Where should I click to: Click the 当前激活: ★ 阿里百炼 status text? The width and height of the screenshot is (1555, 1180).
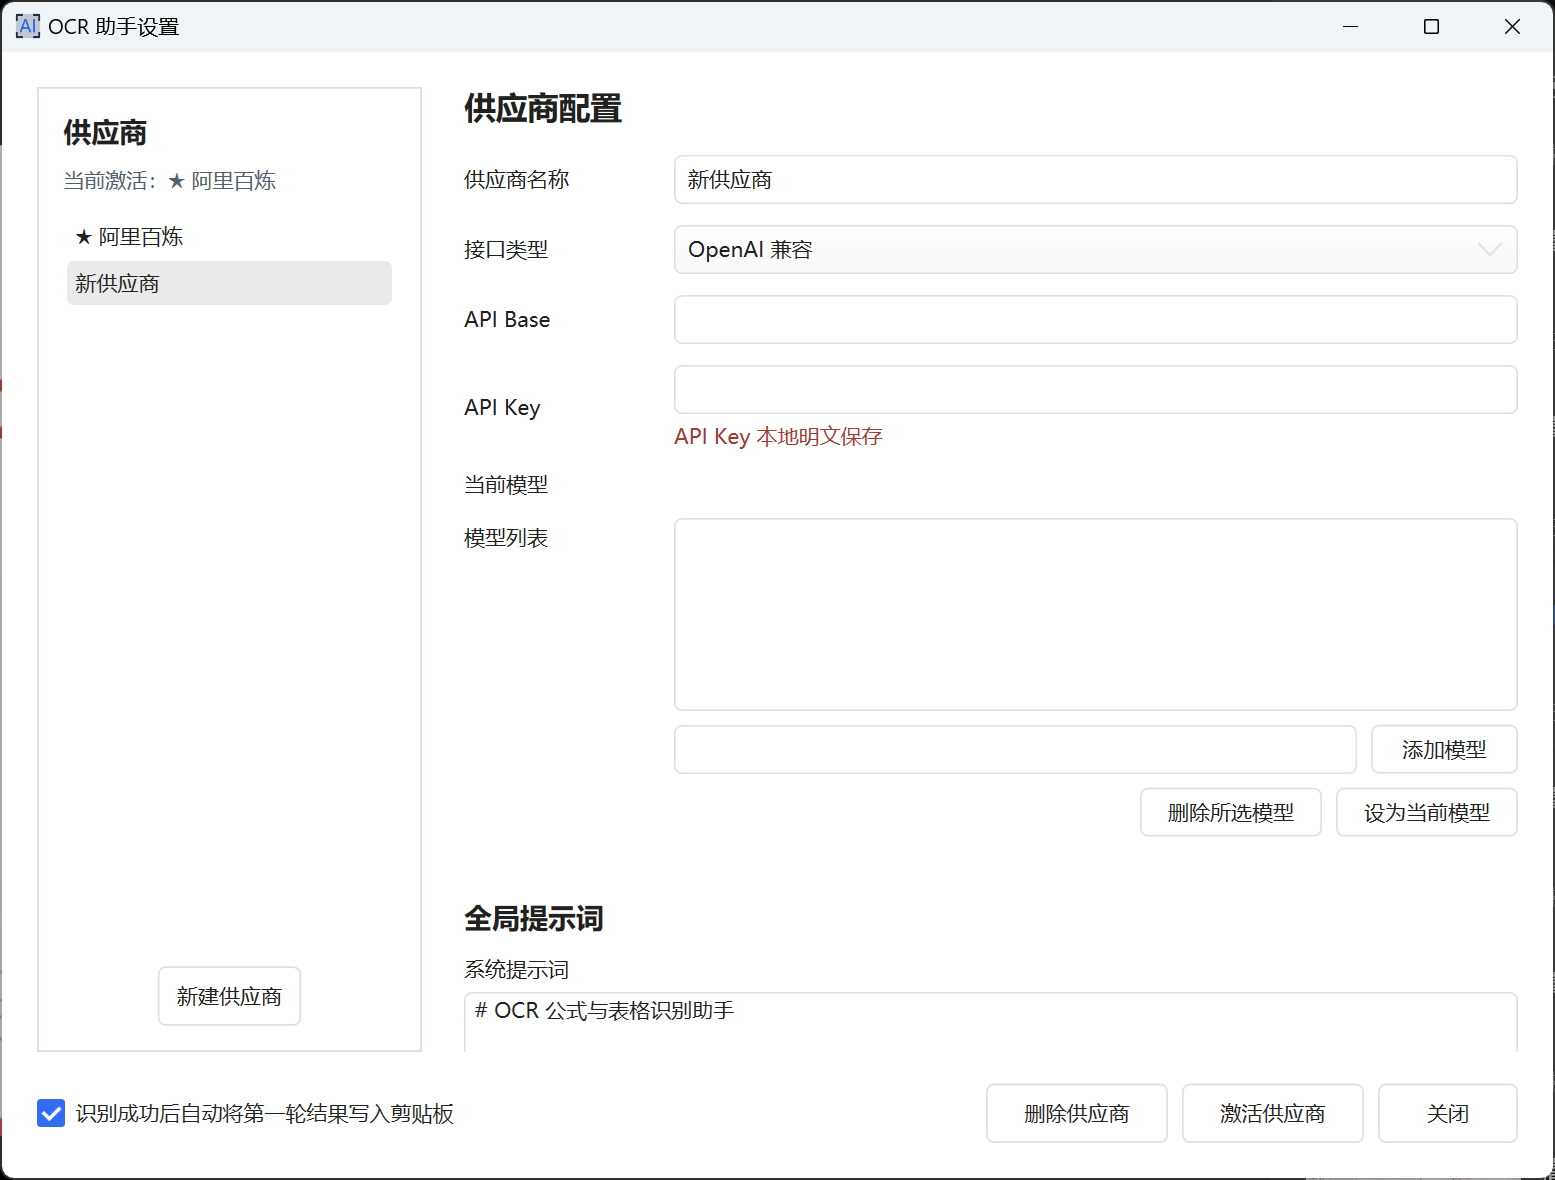click(x=170, y=181)
